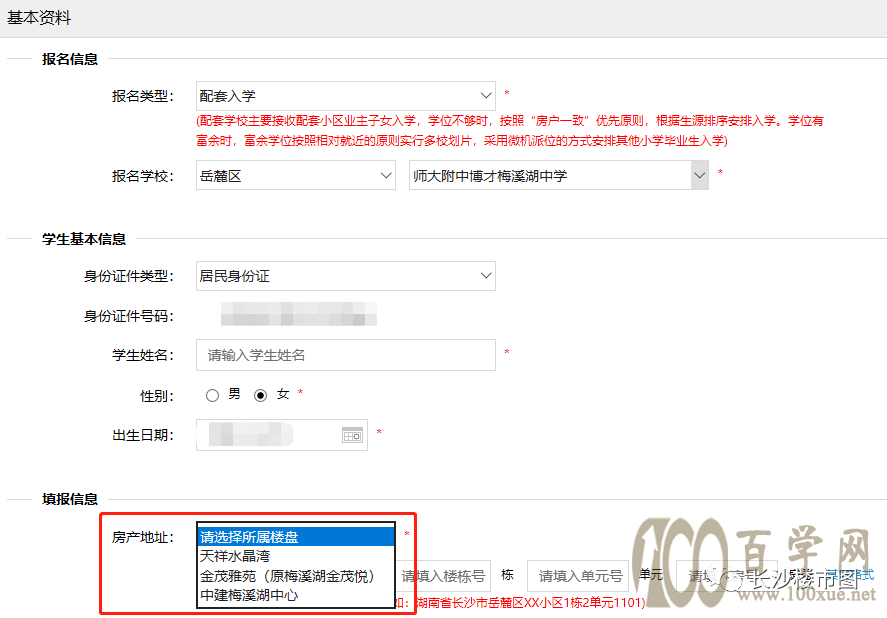Select 中建梅溪湖中心 from the property list
The height and width of the screenshot is (618, 887).
click(x=296, y=595)
